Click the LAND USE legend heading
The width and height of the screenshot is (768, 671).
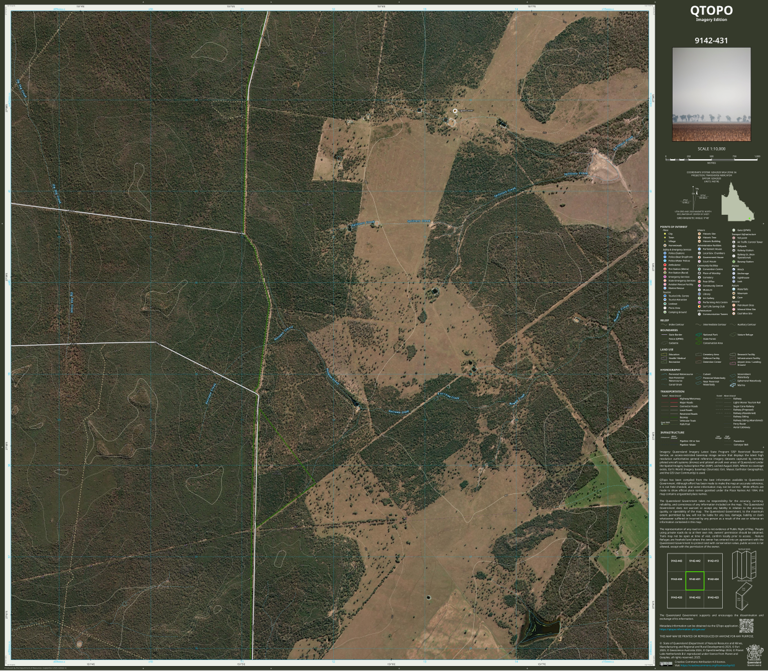(667, 350)
